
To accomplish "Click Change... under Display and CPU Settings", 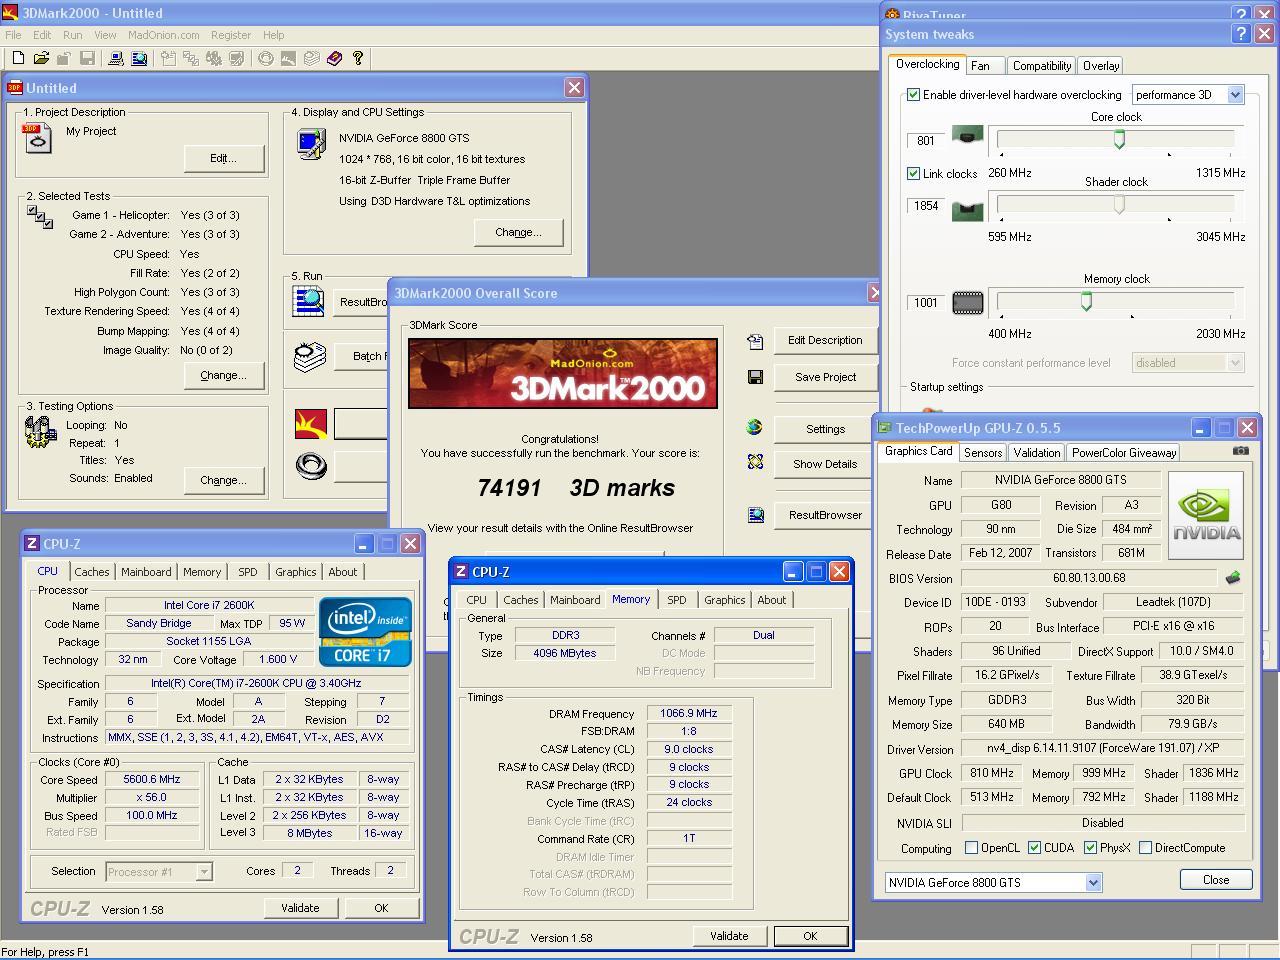I will 518,232.
